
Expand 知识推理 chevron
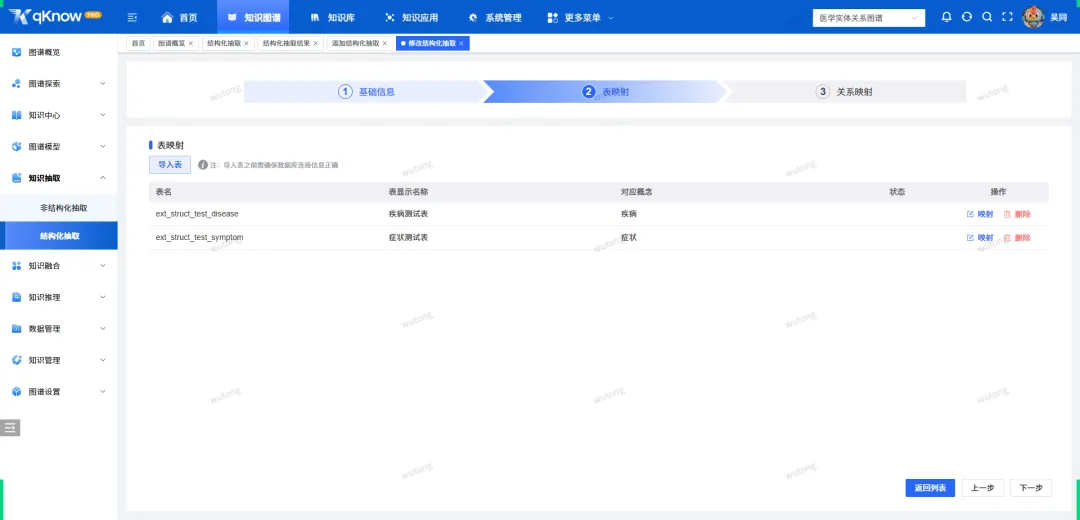point(103,298)
